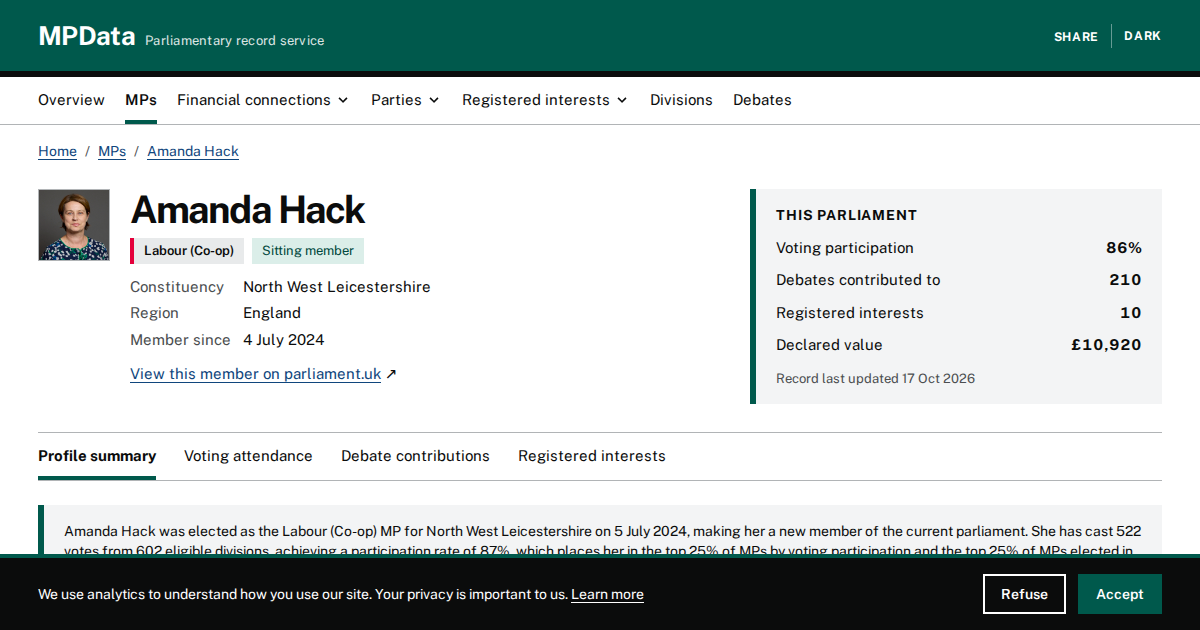Click the Labour (Co-op) party tag
Viewport: 1200px width, 630px height.
tap(188, 251)
